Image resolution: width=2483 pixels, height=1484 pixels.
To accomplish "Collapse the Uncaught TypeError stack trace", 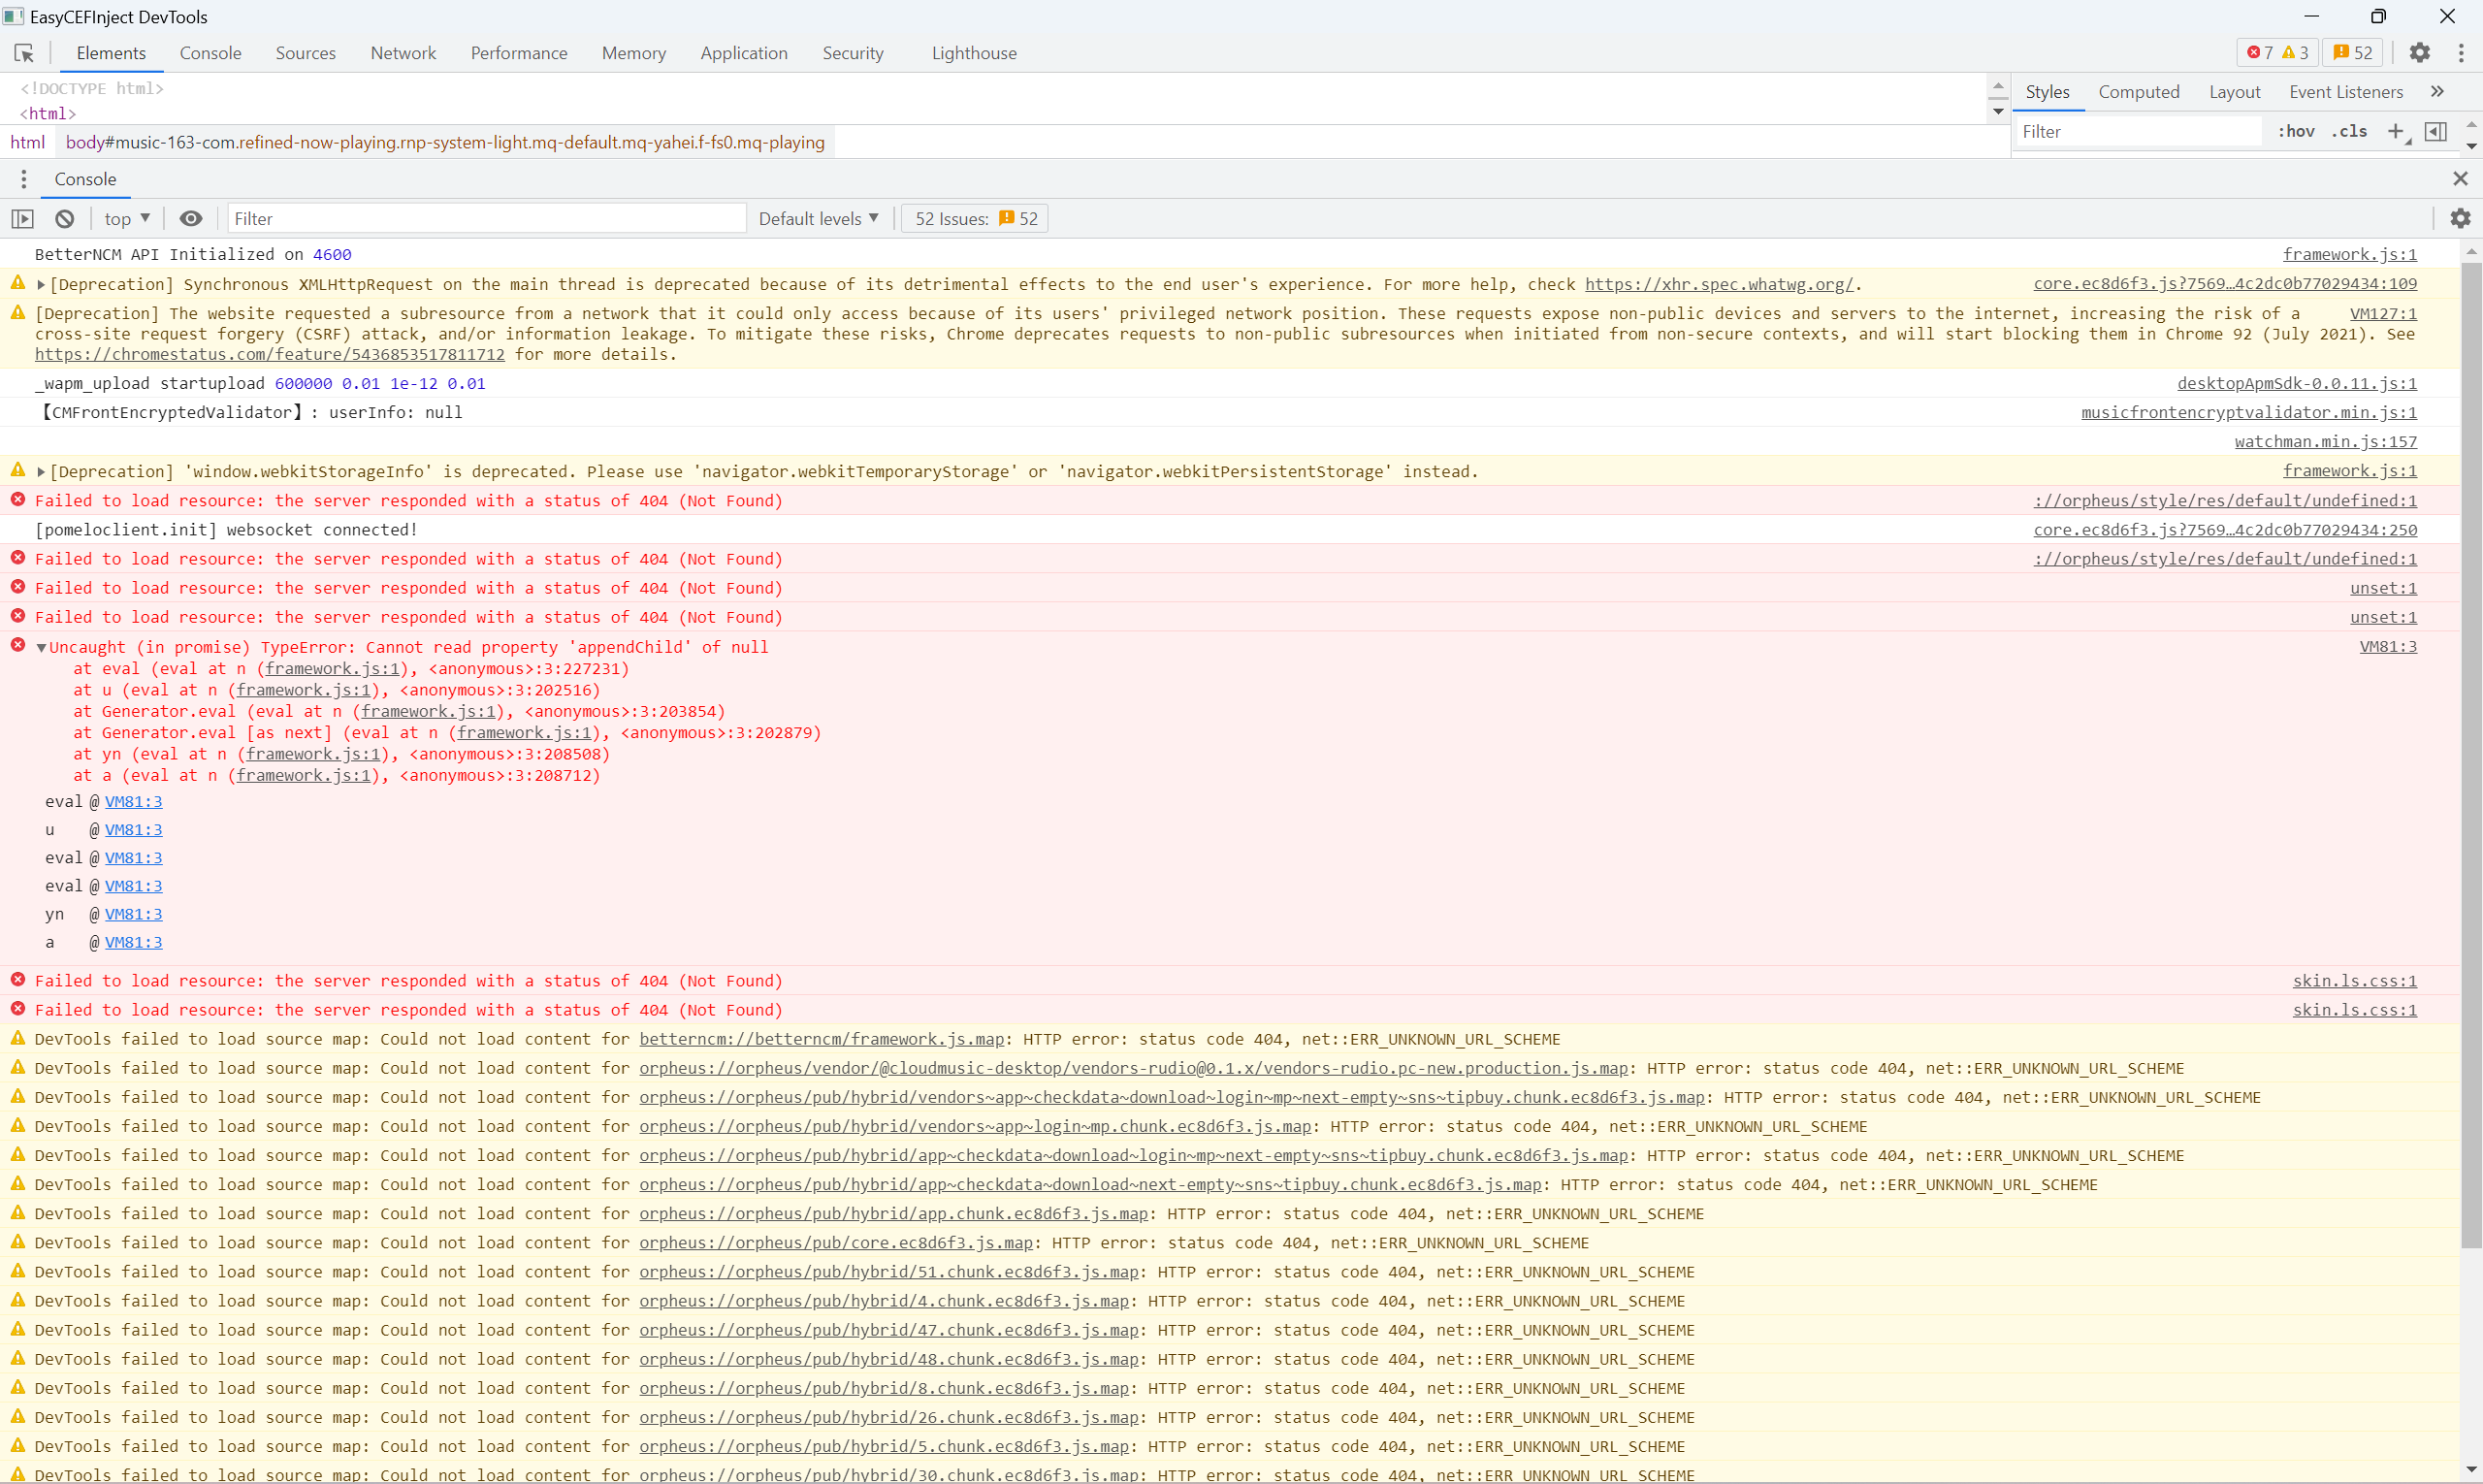I will [x=42, y=648].
